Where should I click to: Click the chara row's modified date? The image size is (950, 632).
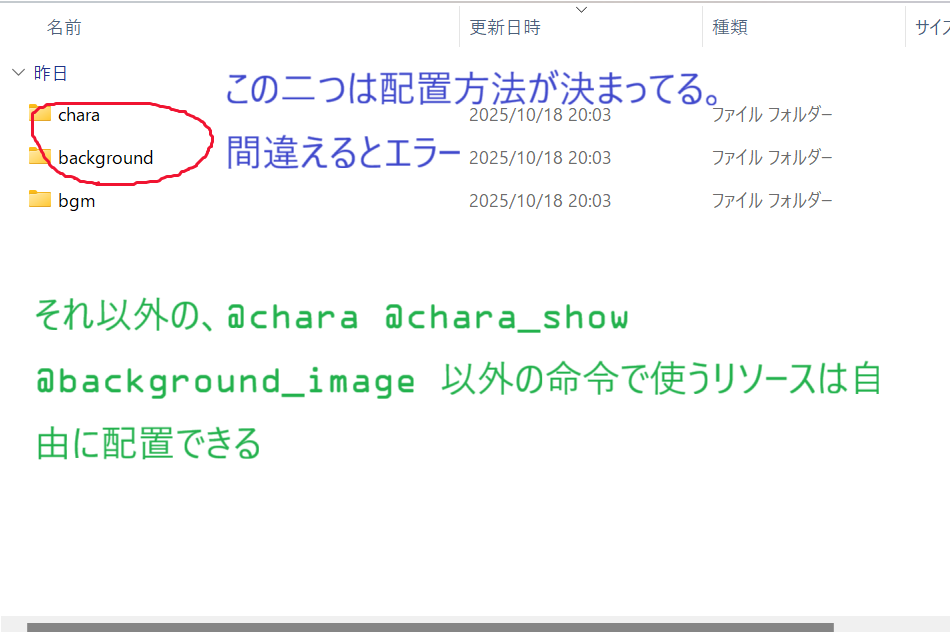coord(540,115)
